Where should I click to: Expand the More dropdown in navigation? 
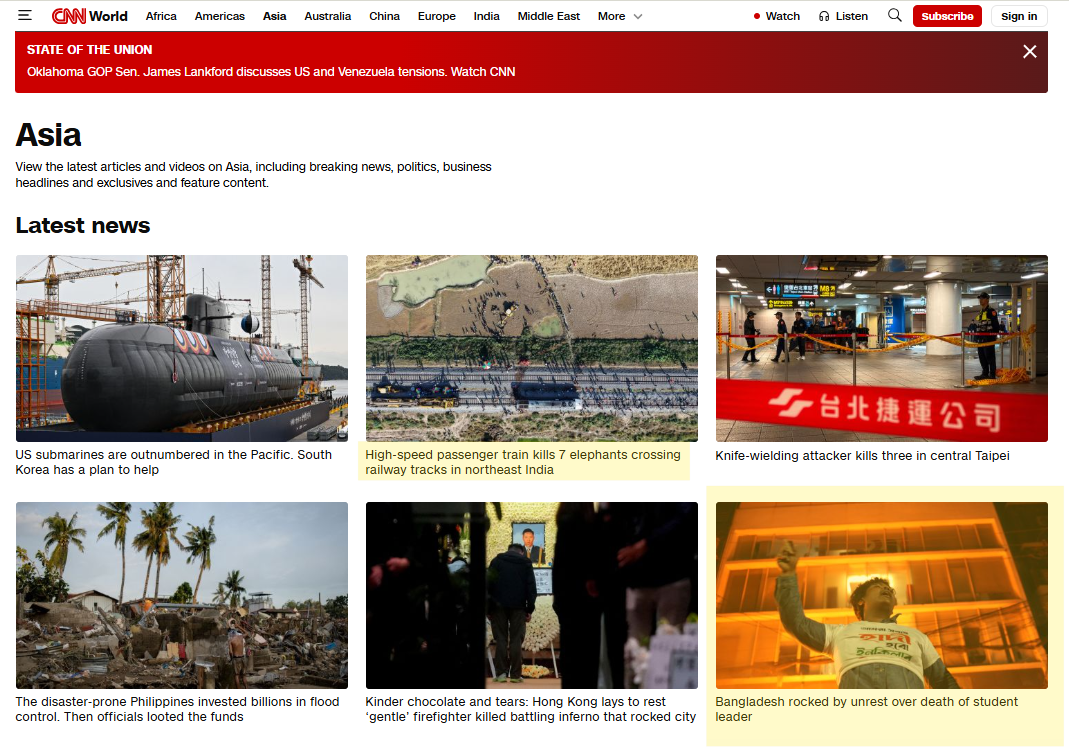click(x=620, y=16)
